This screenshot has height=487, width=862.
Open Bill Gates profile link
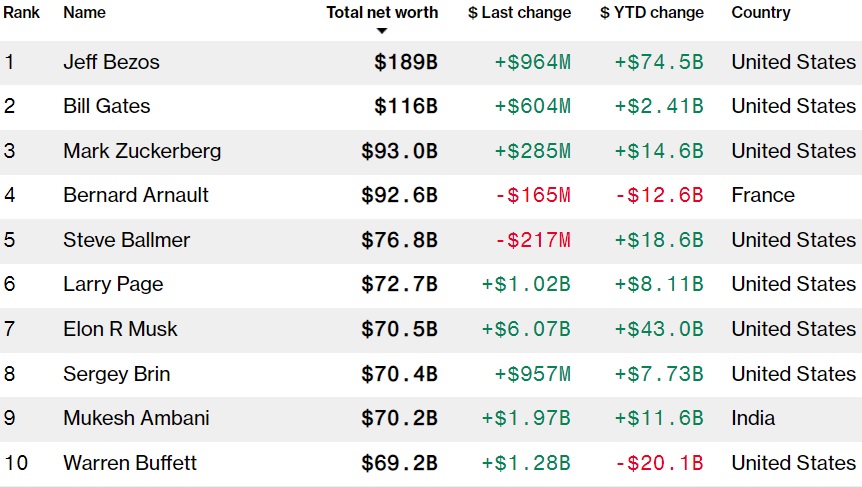[105, 106]
